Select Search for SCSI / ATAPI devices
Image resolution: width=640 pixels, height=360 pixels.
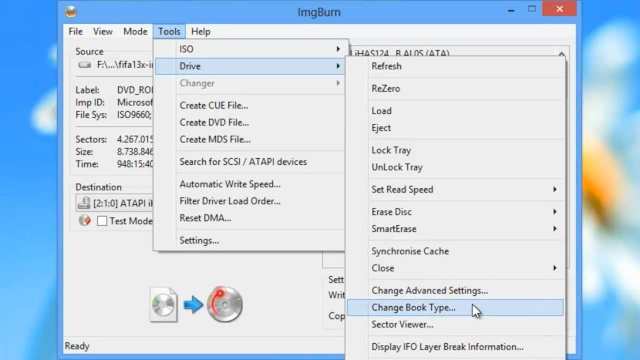pos(243,162)
